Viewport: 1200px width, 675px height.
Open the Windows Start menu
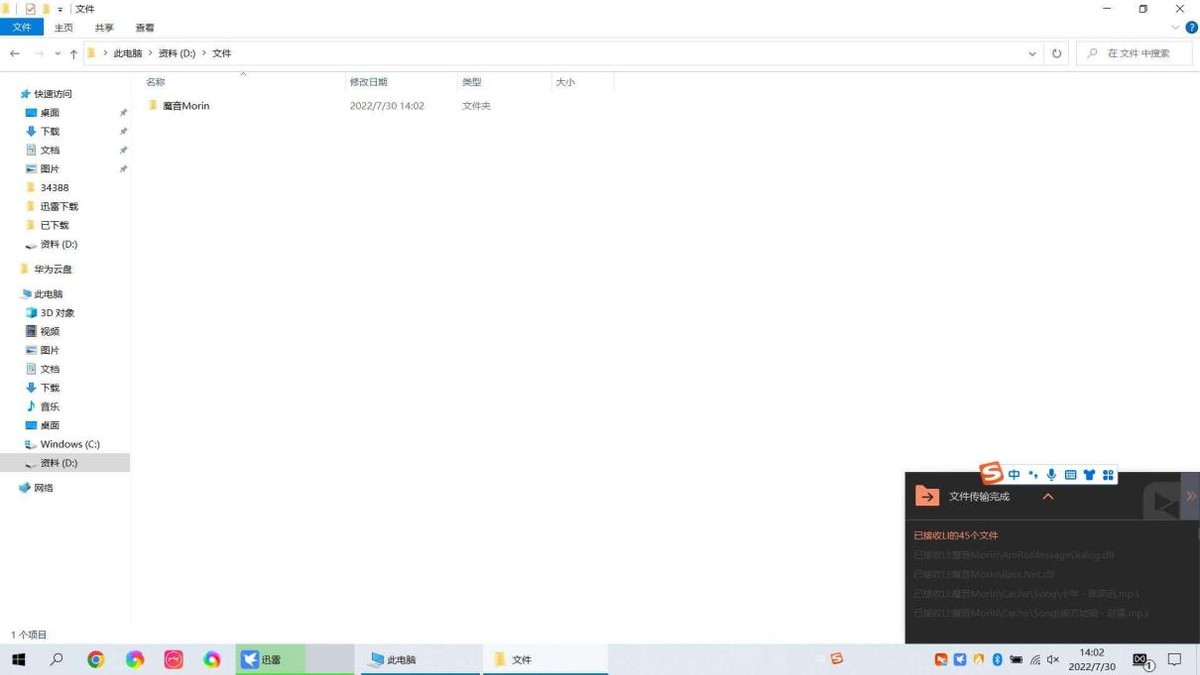click(x=18, y=659)
